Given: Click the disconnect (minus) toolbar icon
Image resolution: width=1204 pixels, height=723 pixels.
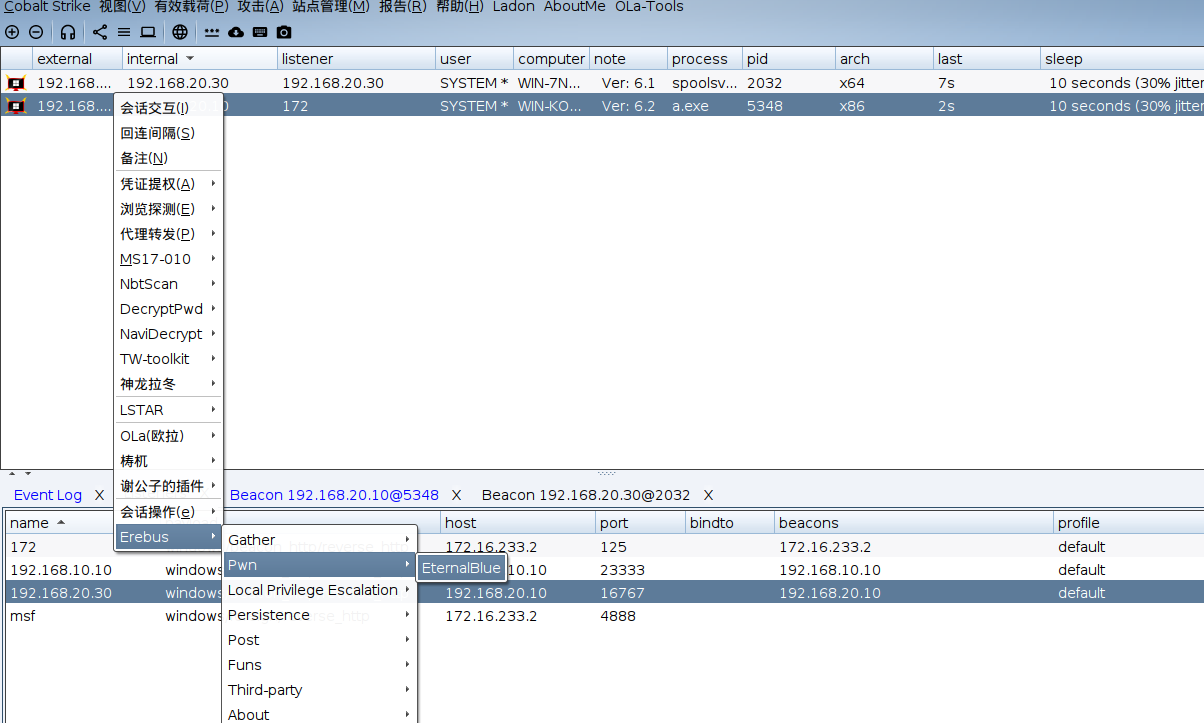Looking at the screenshot, I should (36, 32).
